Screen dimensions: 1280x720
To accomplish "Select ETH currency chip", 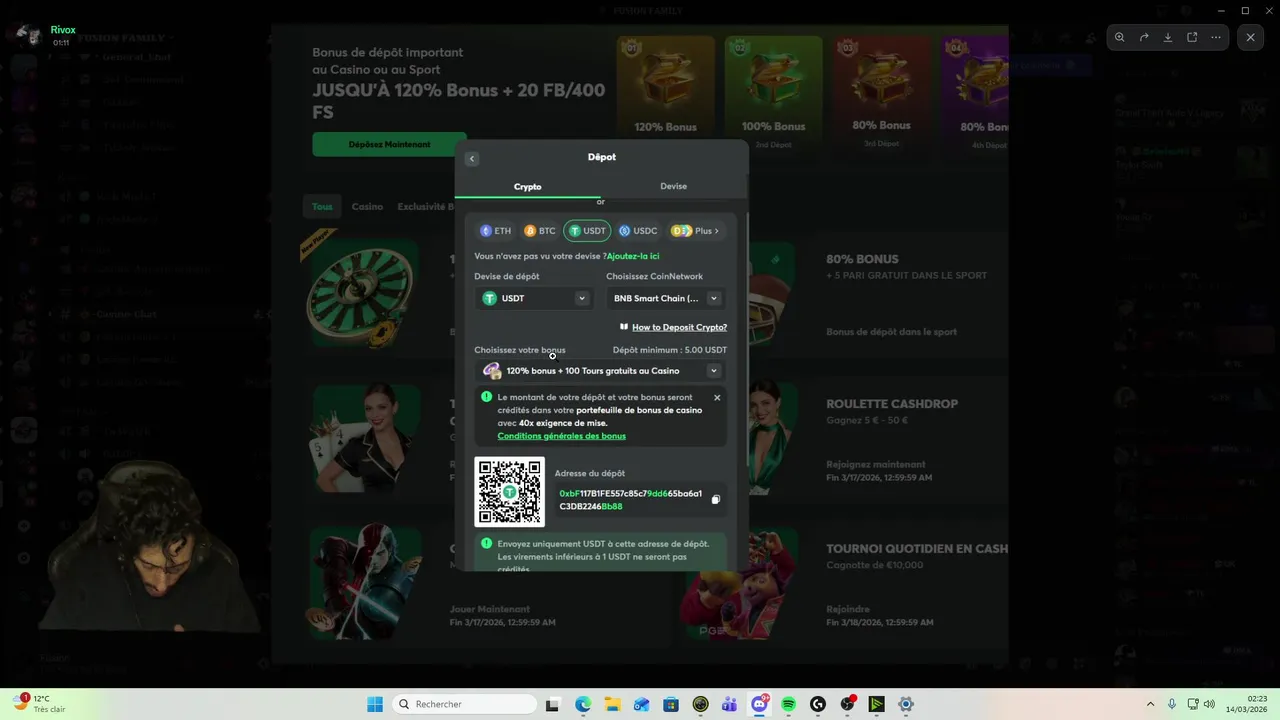I will tap(496, 231).
